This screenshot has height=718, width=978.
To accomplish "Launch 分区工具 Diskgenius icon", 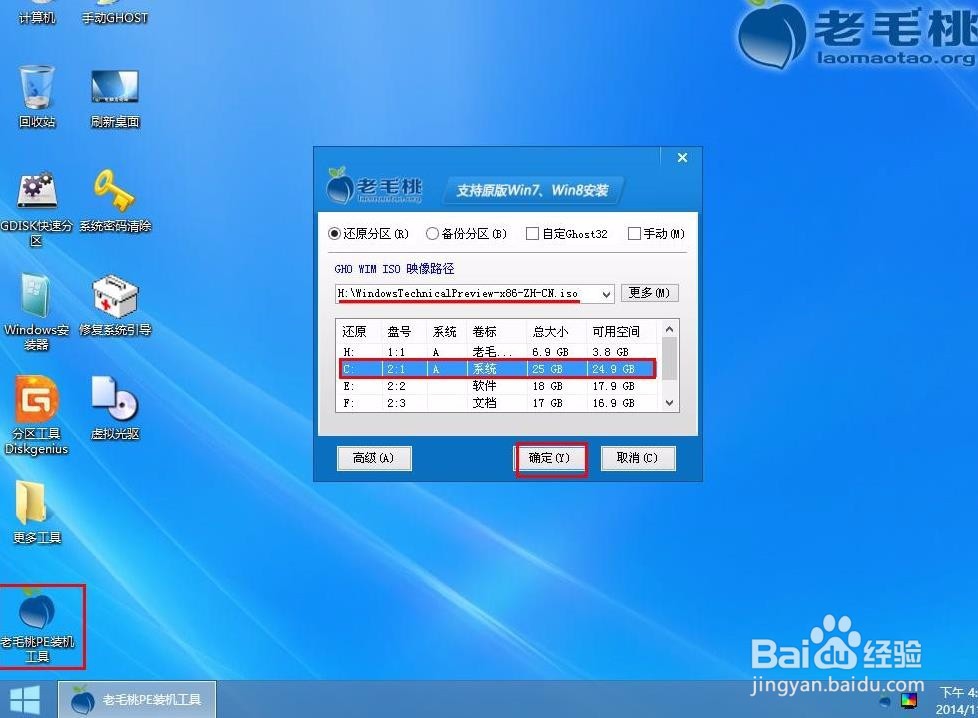I will click(37, 415).
